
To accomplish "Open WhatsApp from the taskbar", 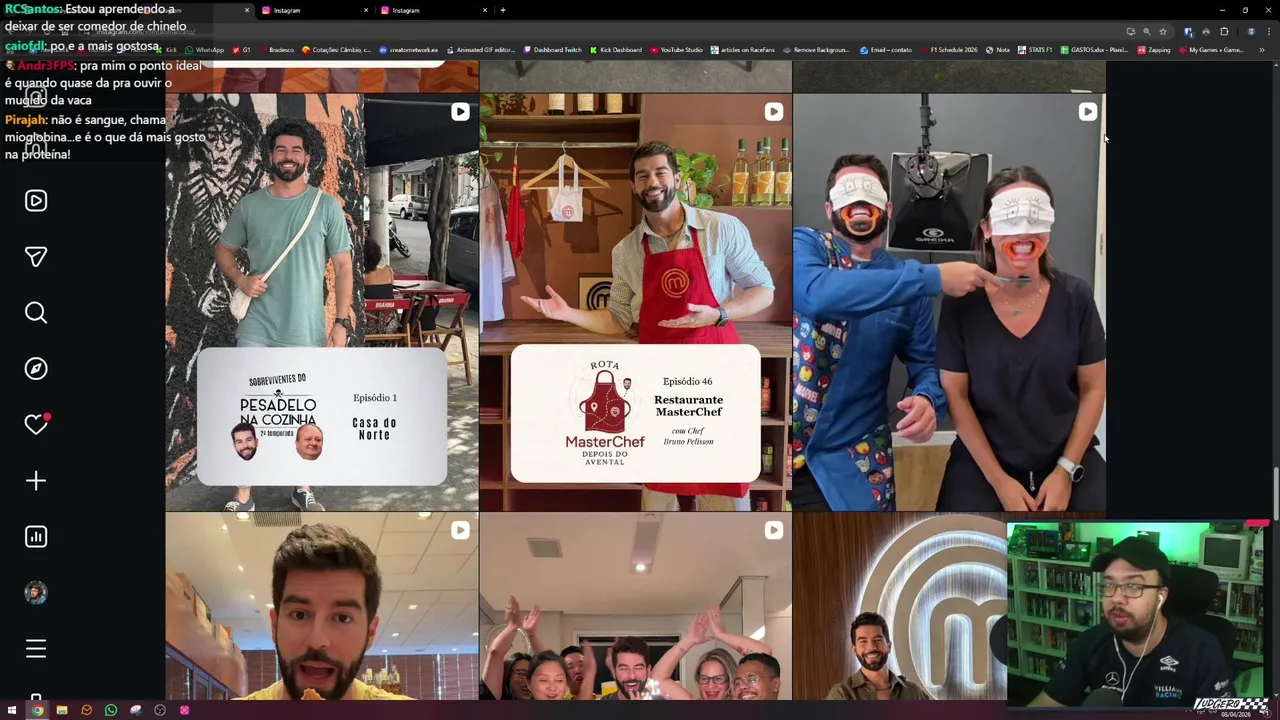I will (111, 710).
